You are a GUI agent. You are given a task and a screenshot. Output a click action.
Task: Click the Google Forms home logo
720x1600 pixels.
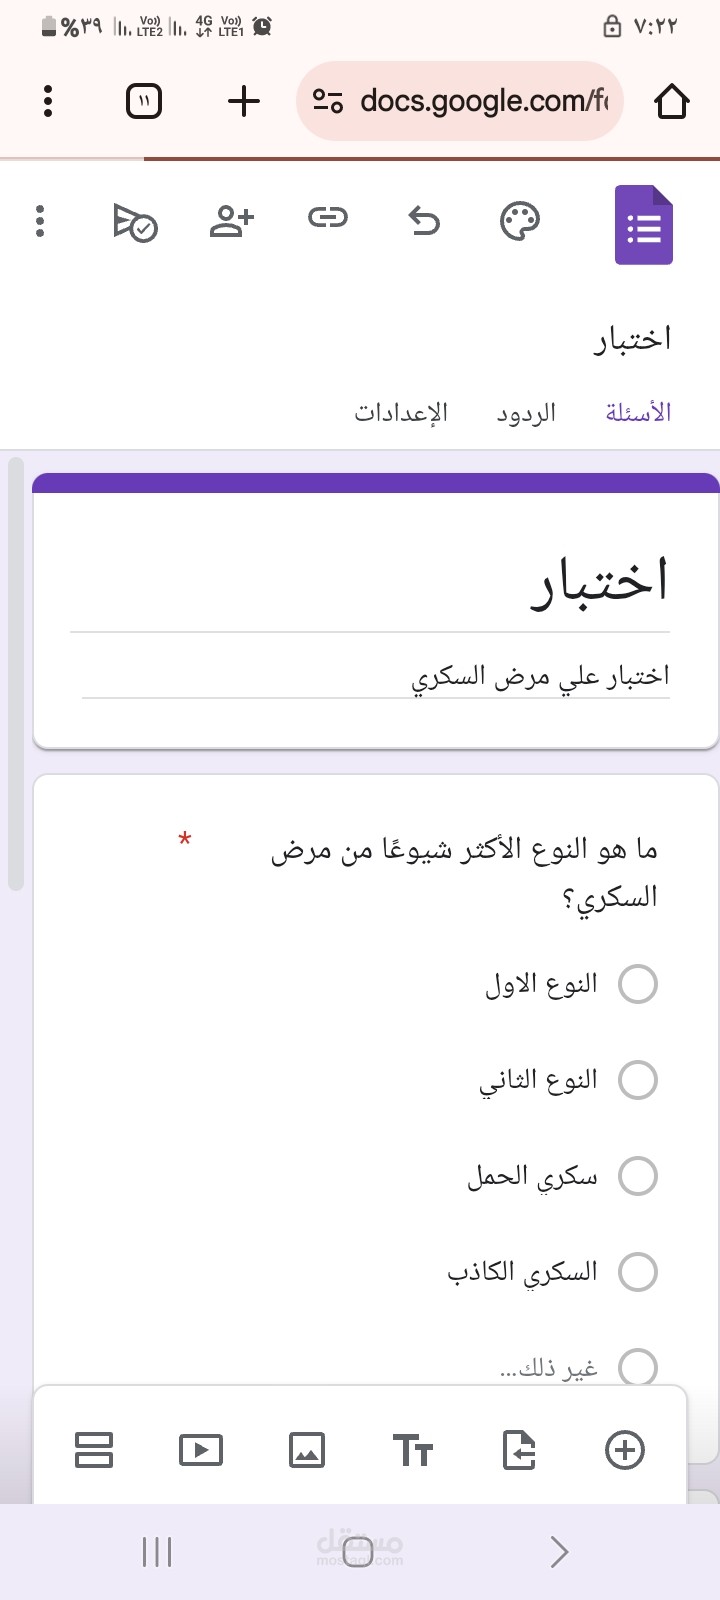point(644,225)
